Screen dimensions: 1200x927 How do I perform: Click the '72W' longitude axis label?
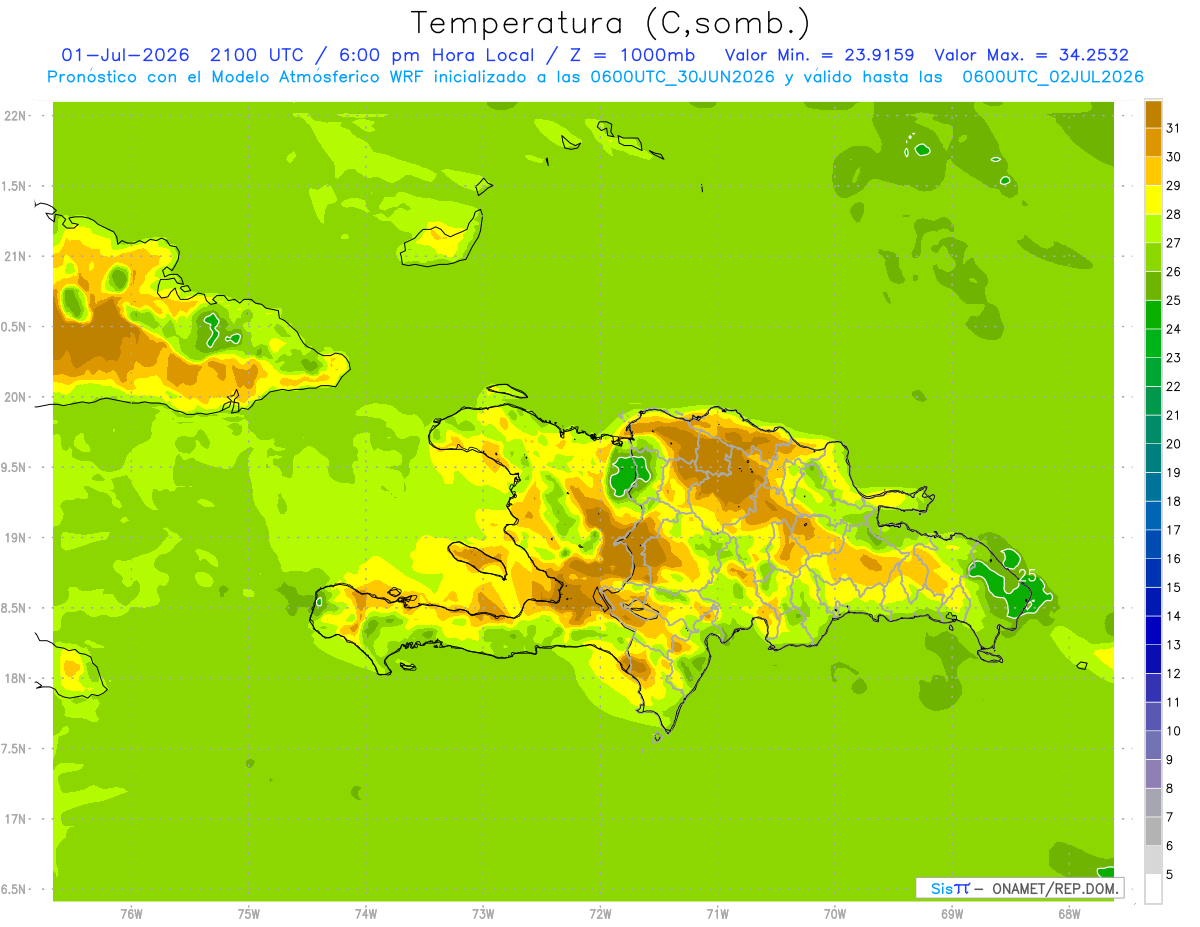tap(600, 913)
